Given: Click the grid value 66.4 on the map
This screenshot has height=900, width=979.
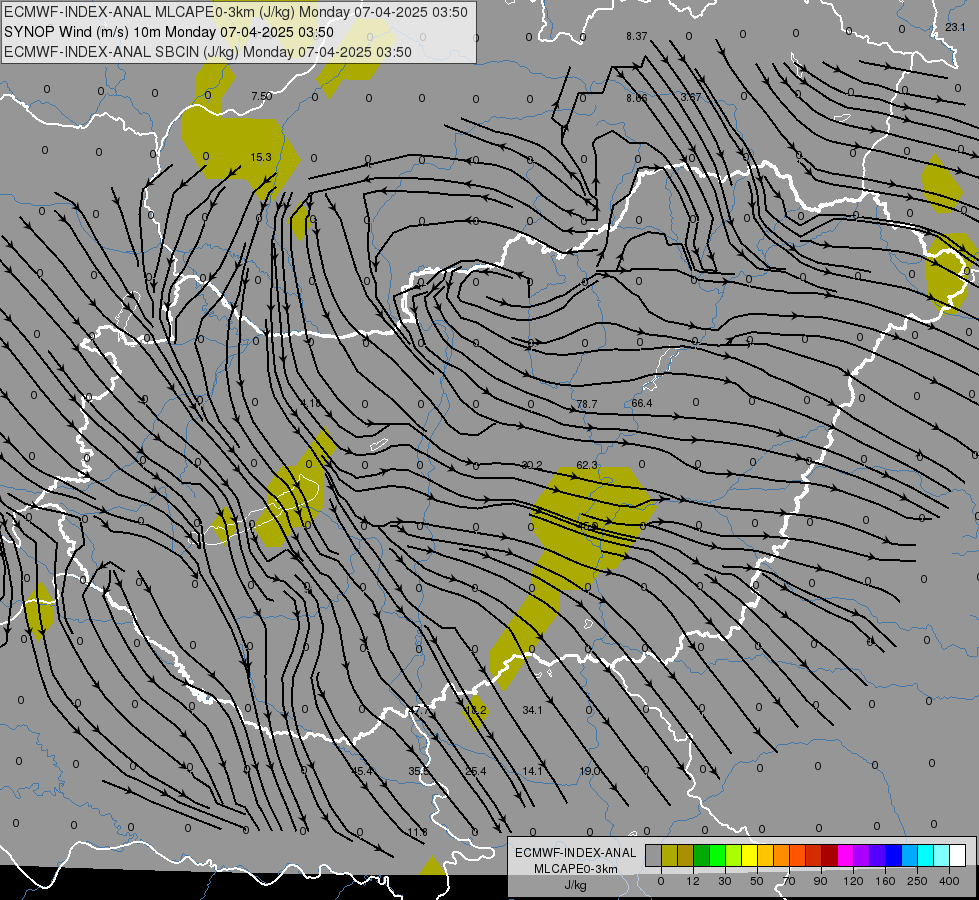Looking at the screenshot, I should [641, 403].
